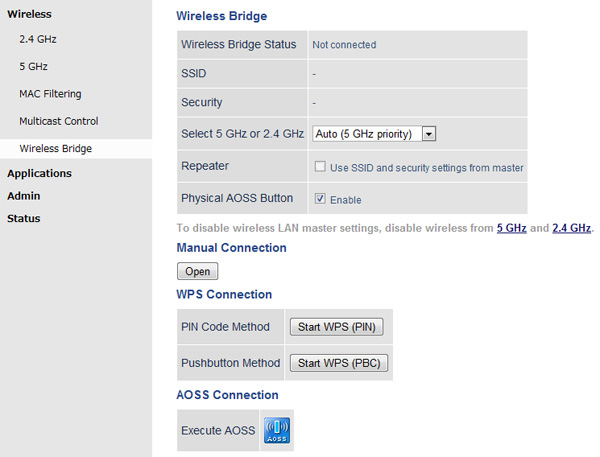Screen dimensions: 600x457
Task: Click the Wireless Bridge Status value Not connected
Action: click(x=344, y=45)
